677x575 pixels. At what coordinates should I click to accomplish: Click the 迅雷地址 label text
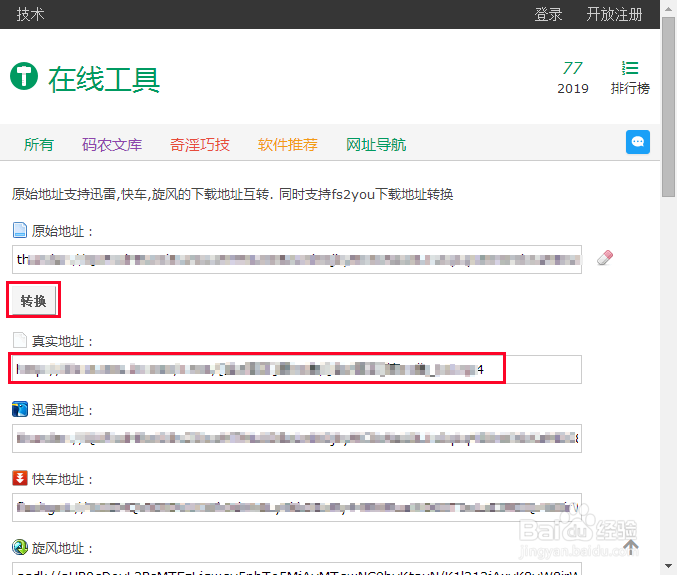62,410
